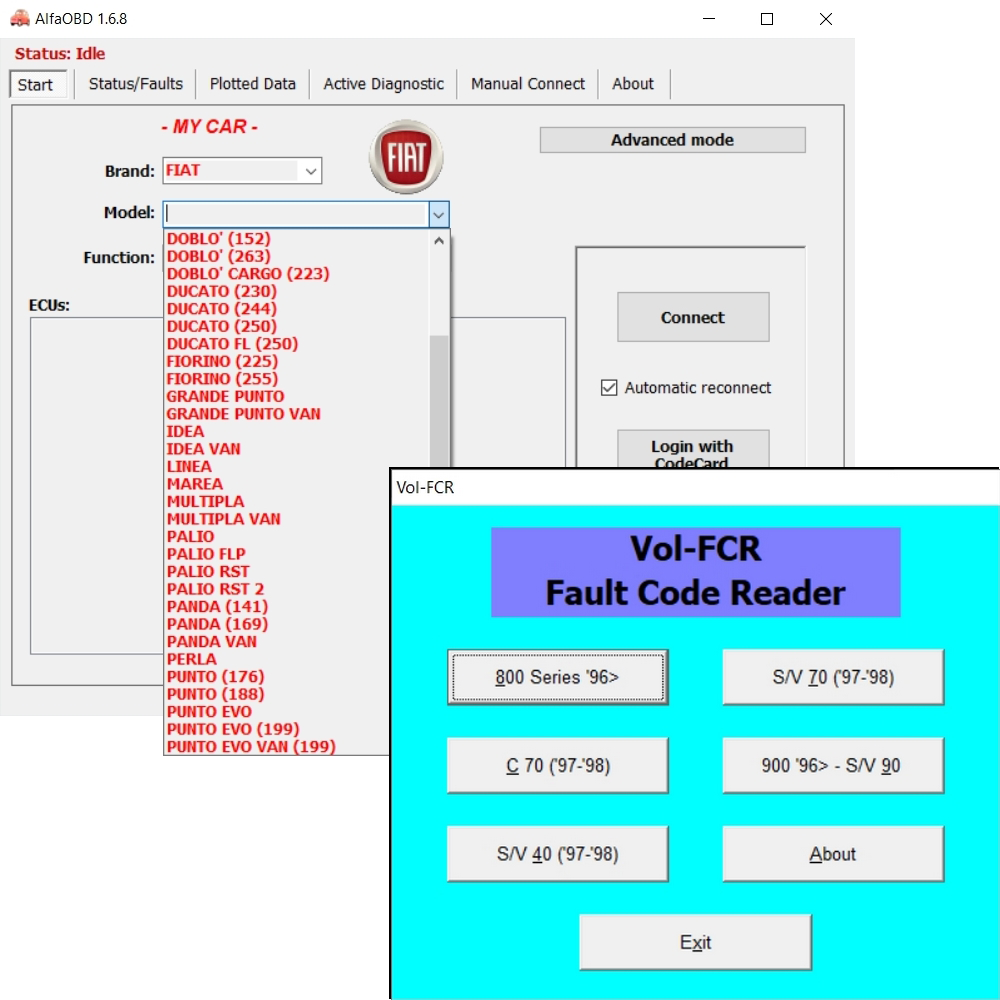Maximize the AlfaOBD window
This screenshot has height=1000, width=1000.
(767, 19)
